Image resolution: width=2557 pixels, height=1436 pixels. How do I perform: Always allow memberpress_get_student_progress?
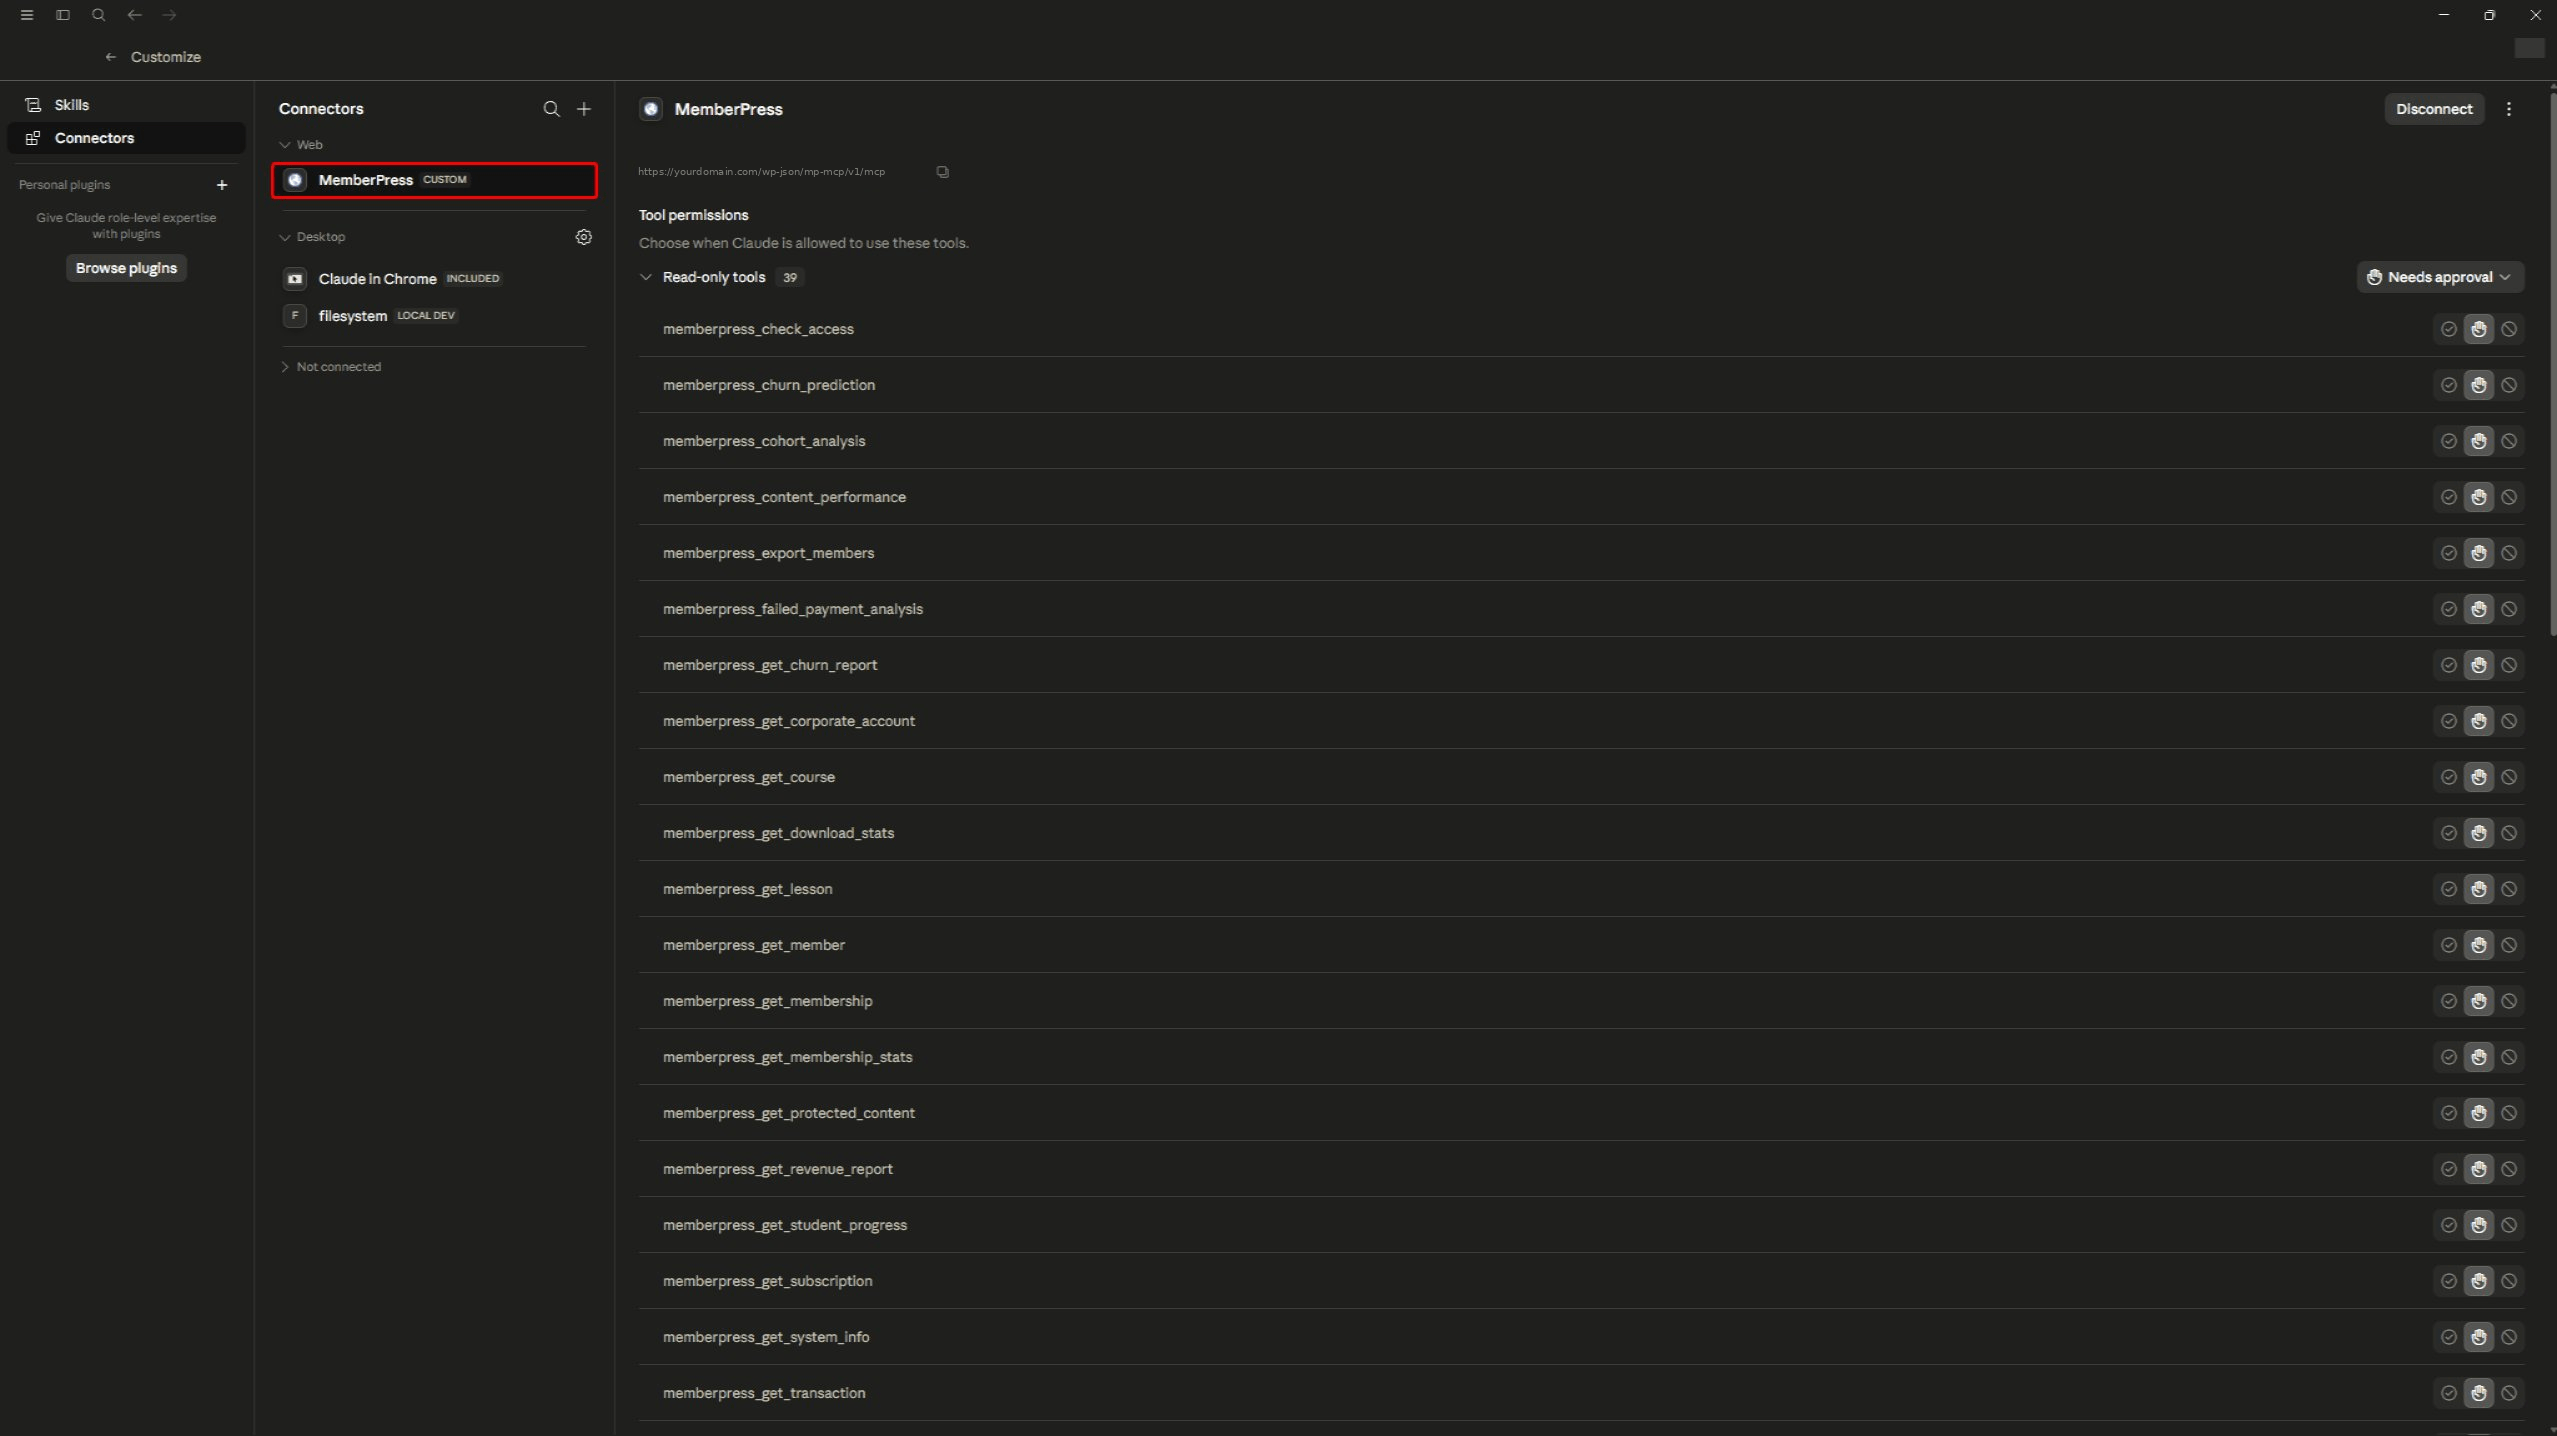2448,1225
